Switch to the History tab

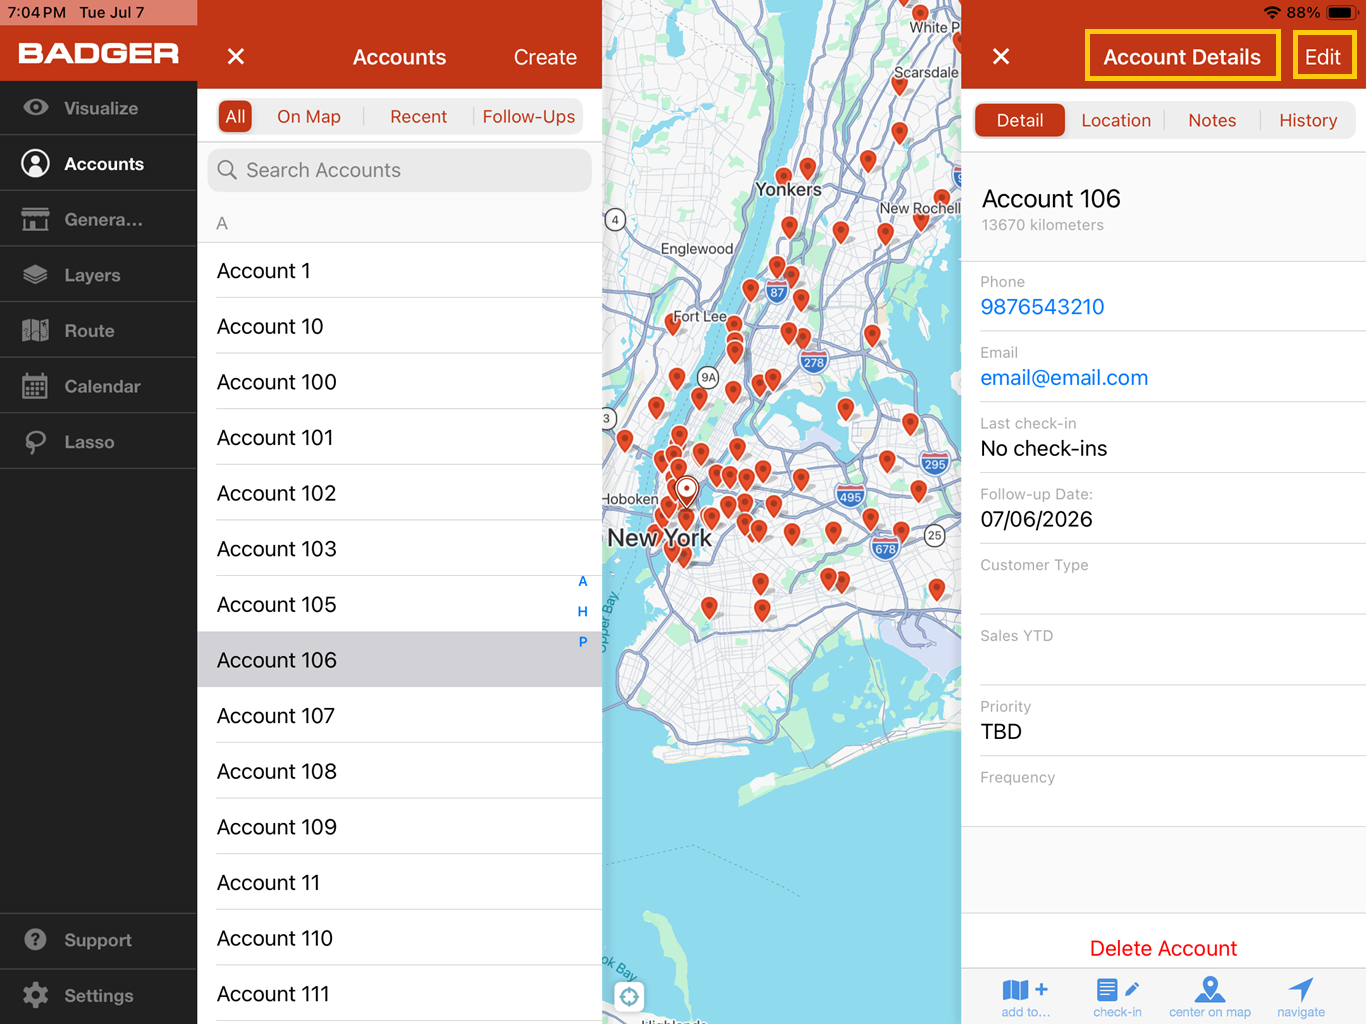1308,120
